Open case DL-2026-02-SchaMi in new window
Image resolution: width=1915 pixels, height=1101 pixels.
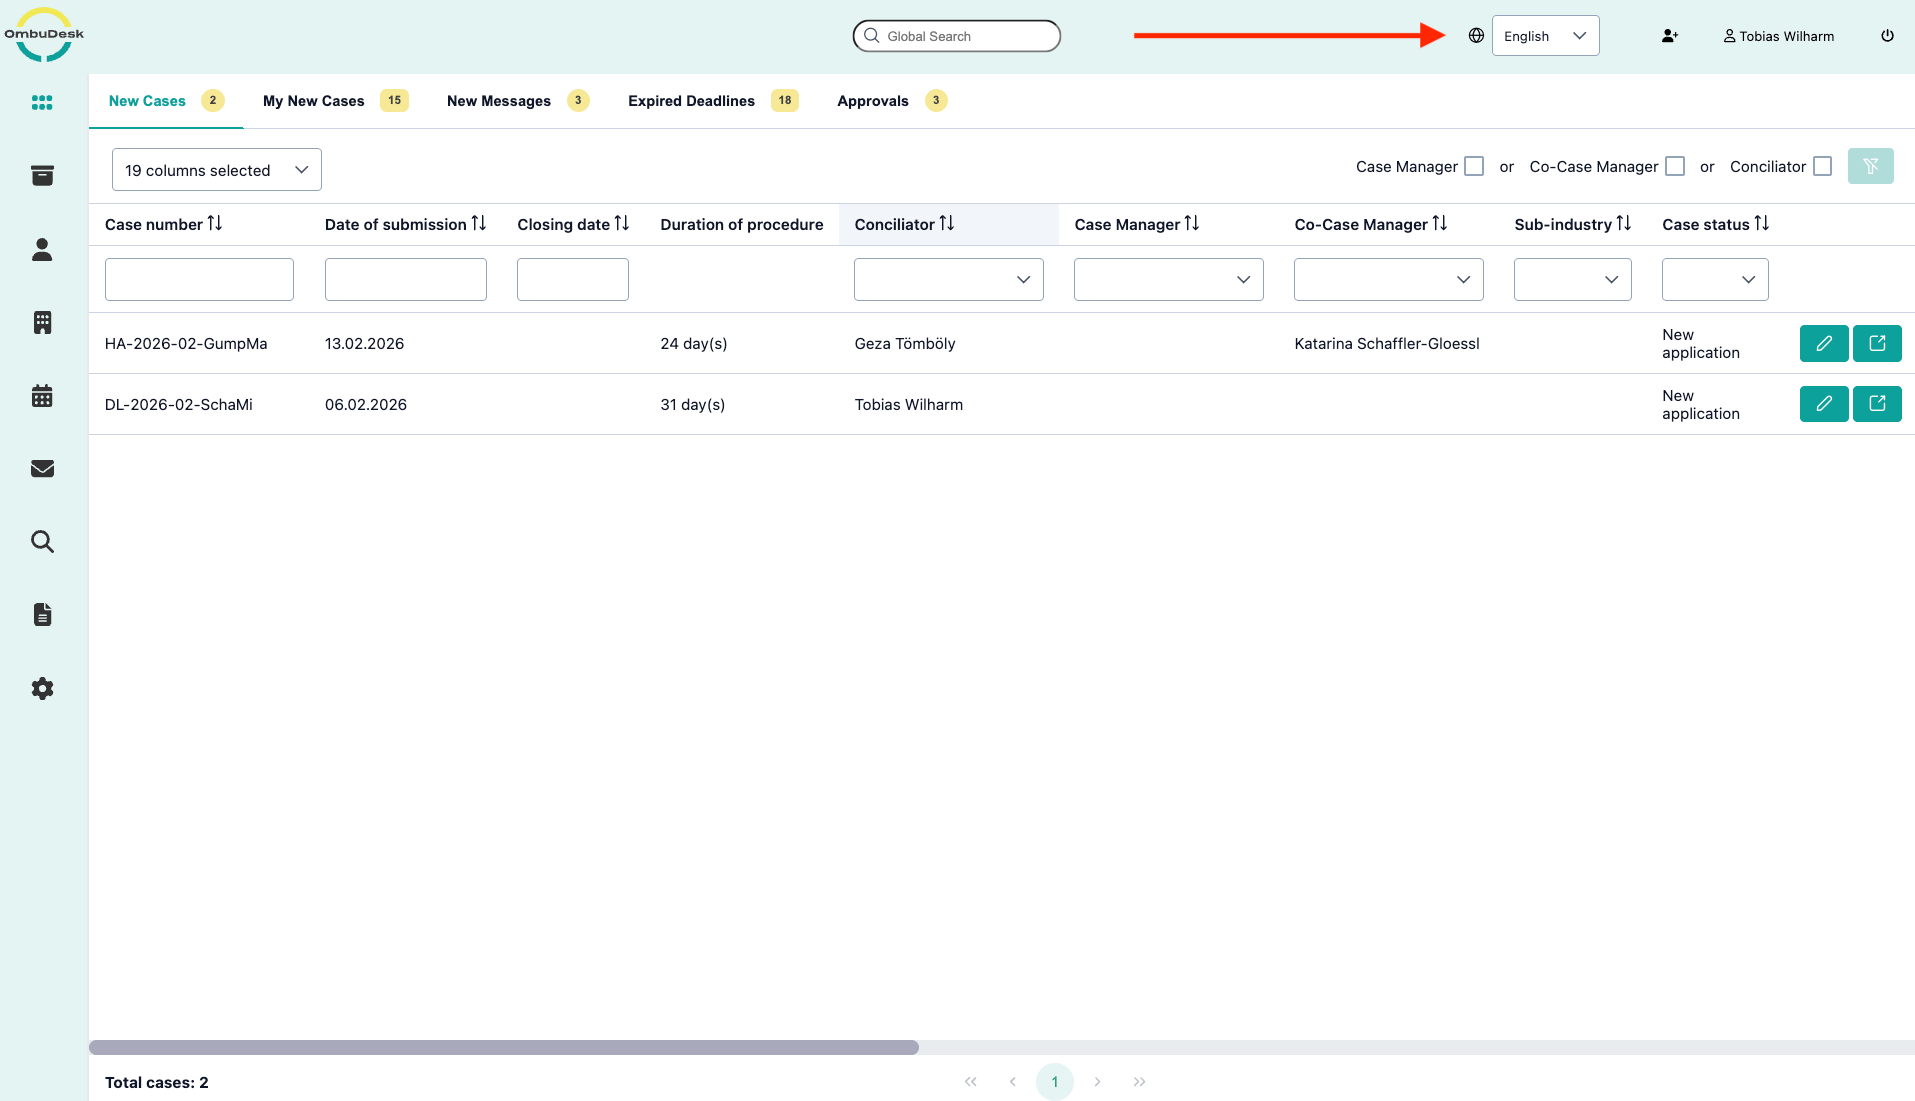1876,404
